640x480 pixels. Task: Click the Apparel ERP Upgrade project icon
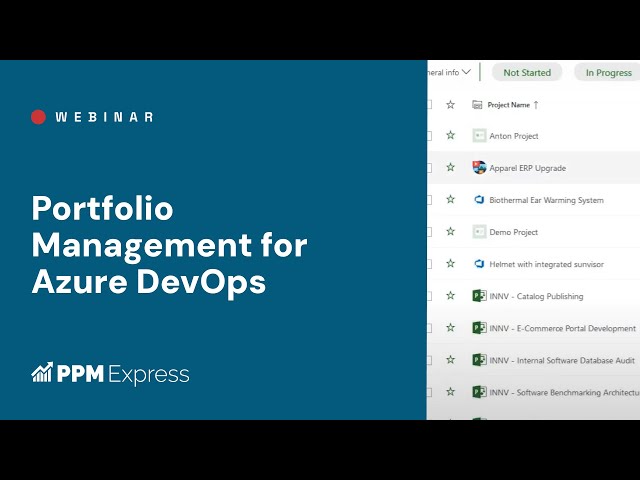tap(479, 167)
